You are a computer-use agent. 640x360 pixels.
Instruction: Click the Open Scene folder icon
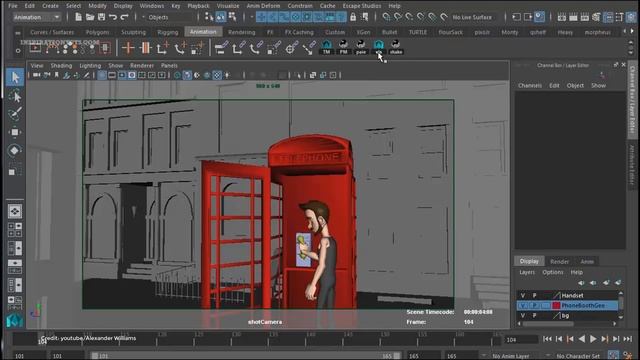click(x=90, y=17)
